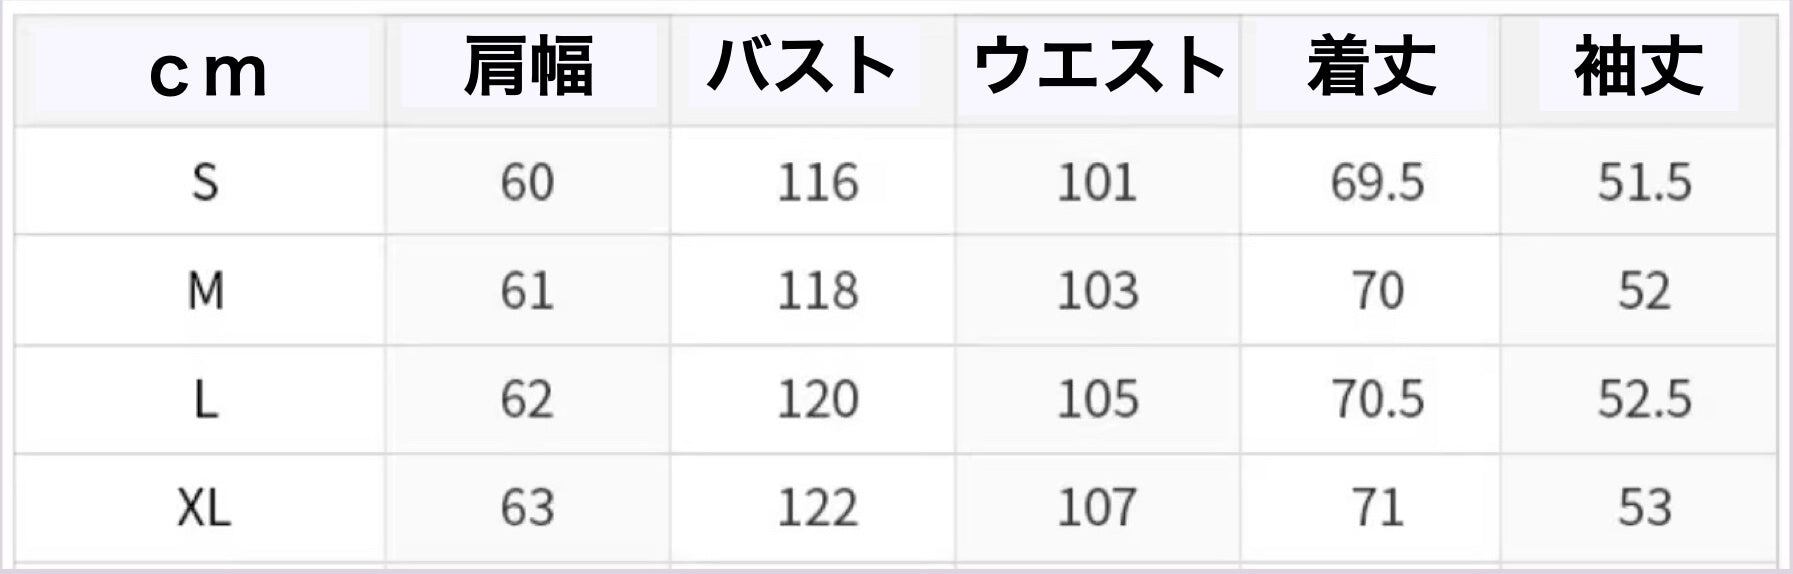Select the ウエスト column header

[1098, 67]
